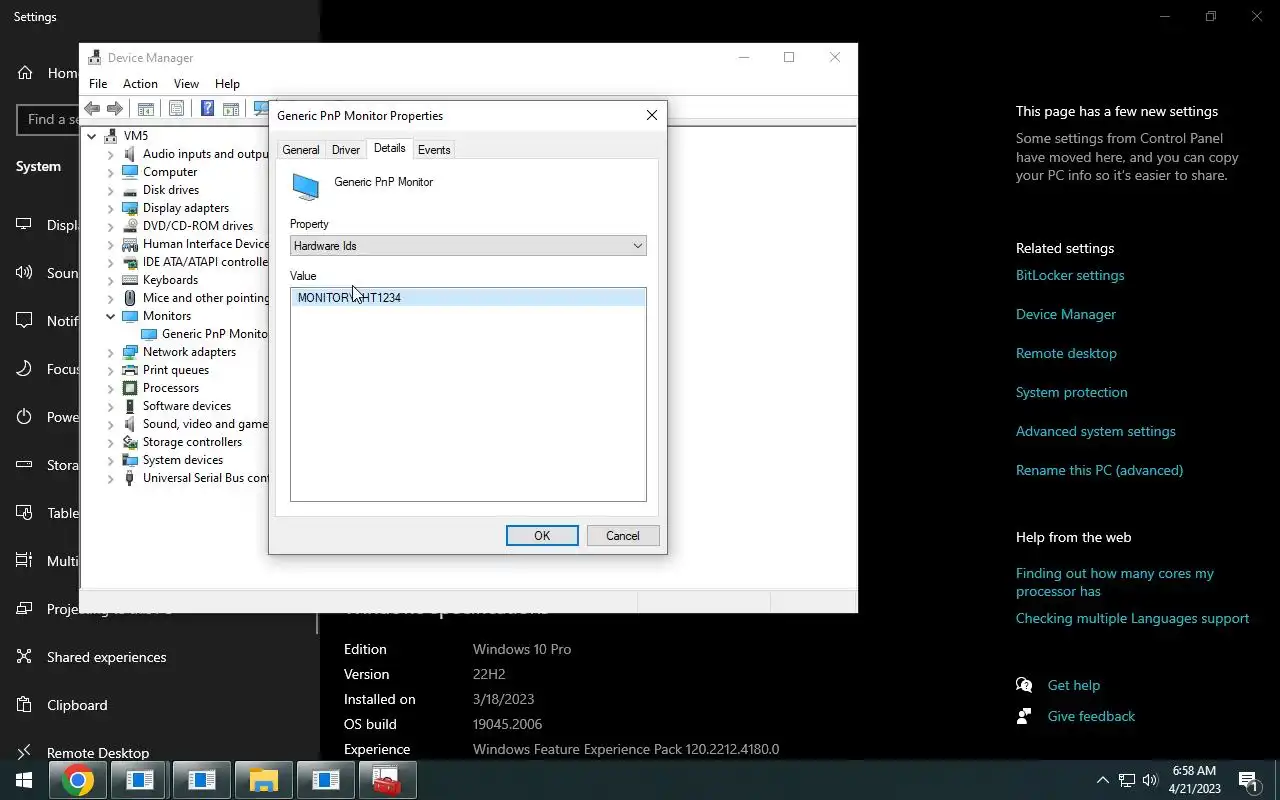Click the Forward arrow in Device Manager toolbar

point(115,108)
